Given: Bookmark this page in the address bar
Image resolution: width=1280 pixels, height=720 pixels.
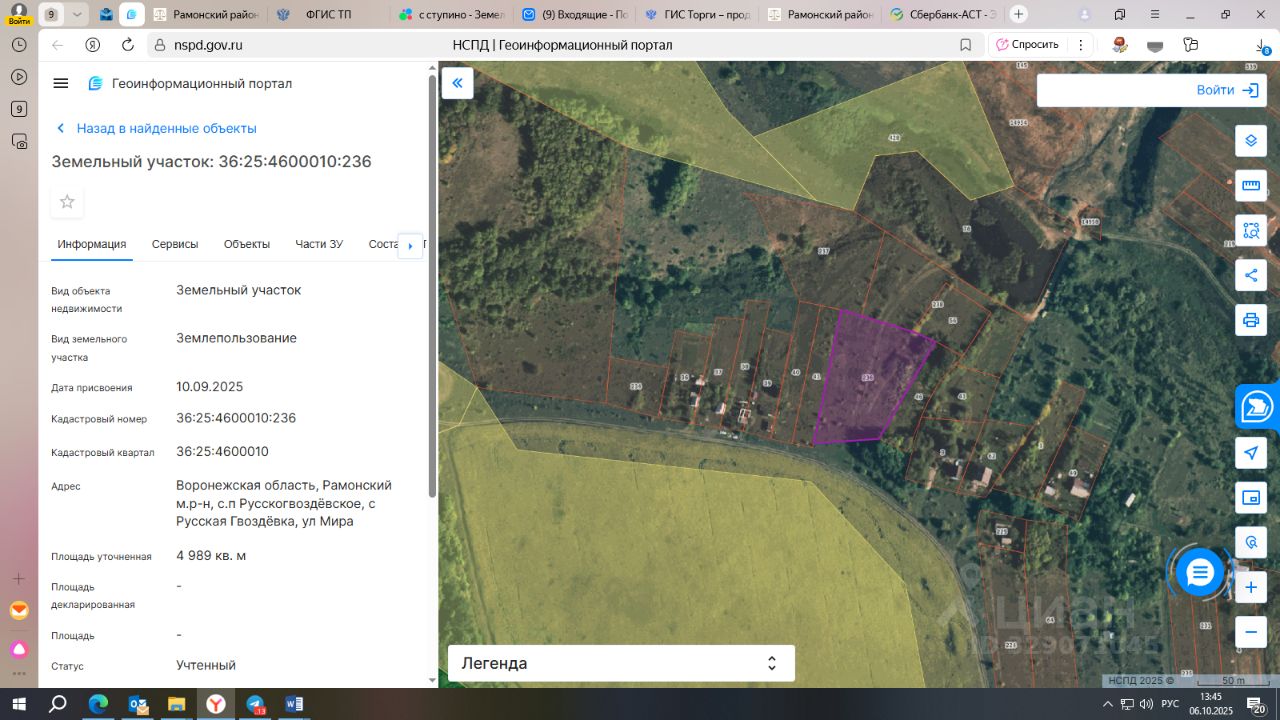Looking at the screenshot, I should coord(965,45).
